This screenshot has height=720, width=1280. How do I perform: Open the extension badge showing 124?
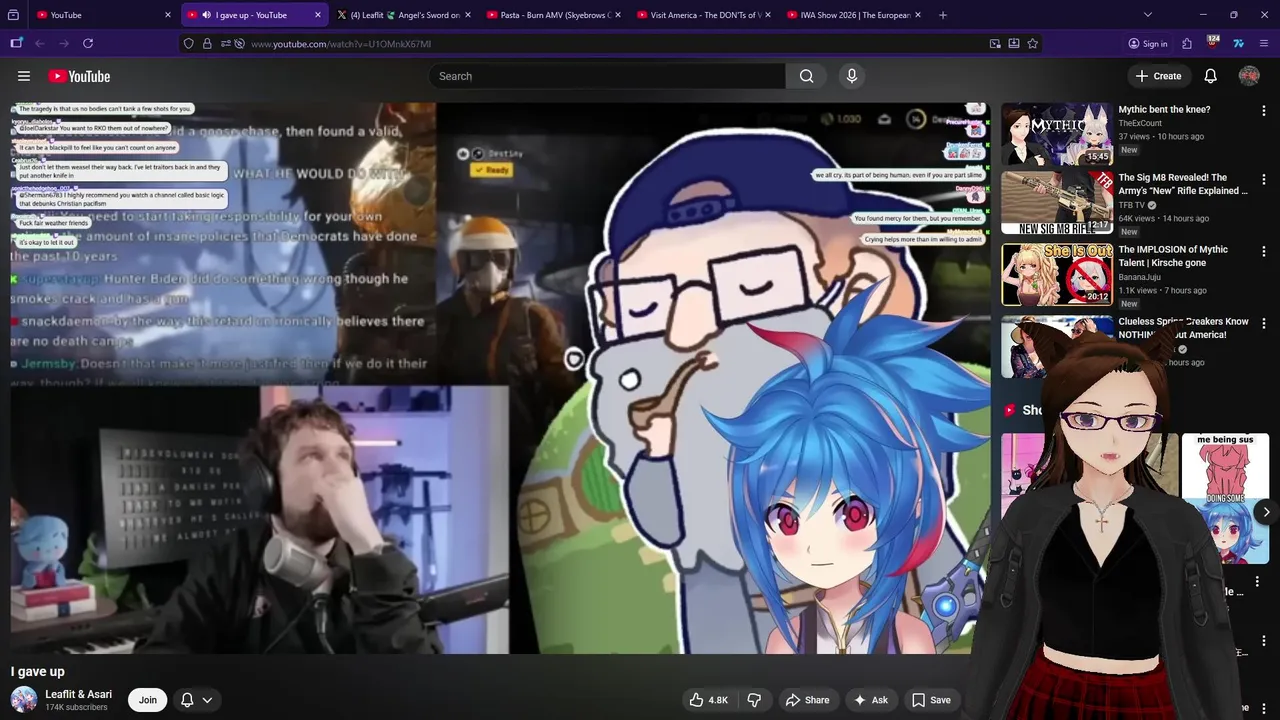1212,43
